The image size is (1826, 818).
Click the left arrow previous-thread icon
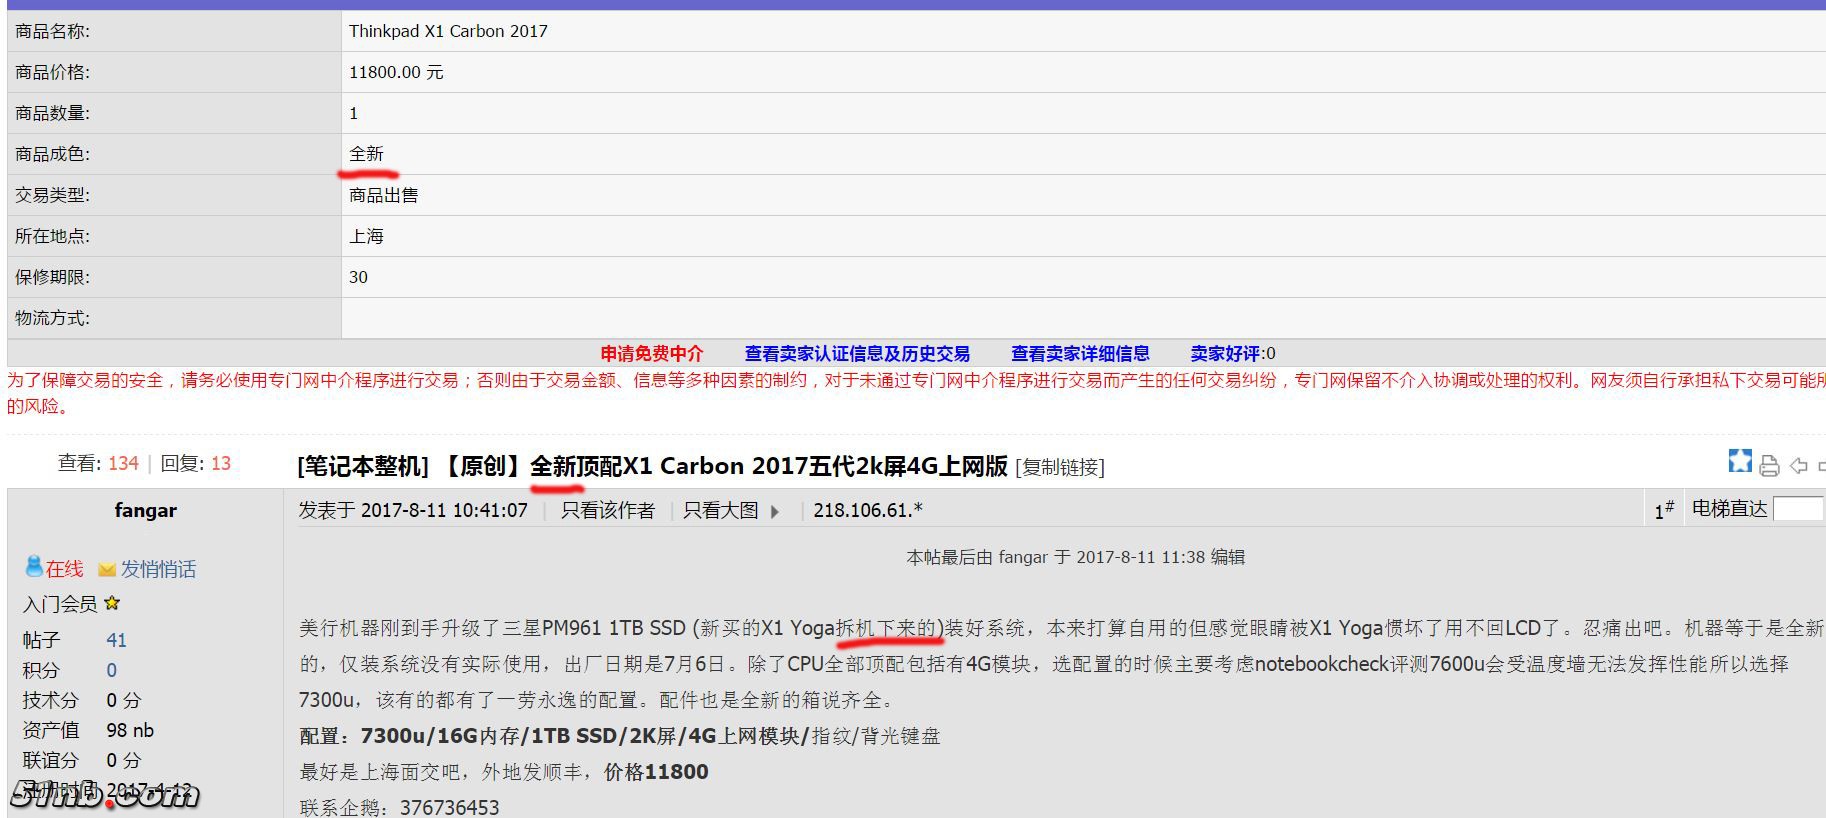coord(1798,466)
